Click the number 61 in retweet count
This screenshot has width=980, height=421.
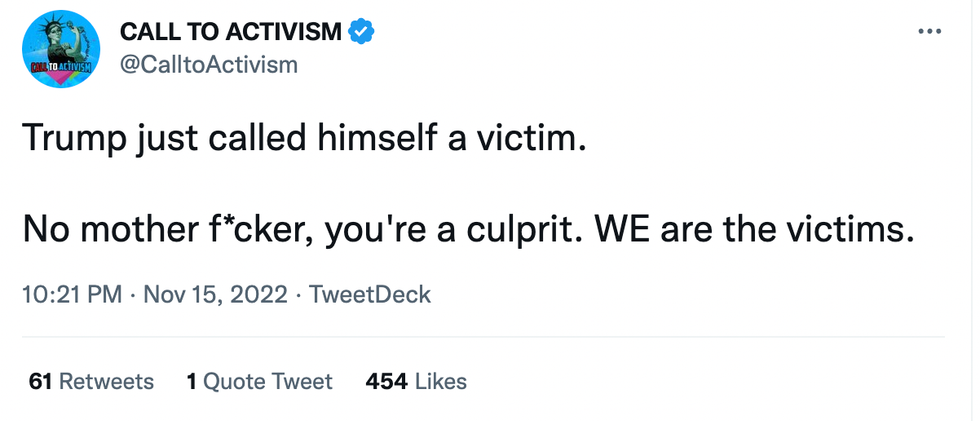pos(40,381)
